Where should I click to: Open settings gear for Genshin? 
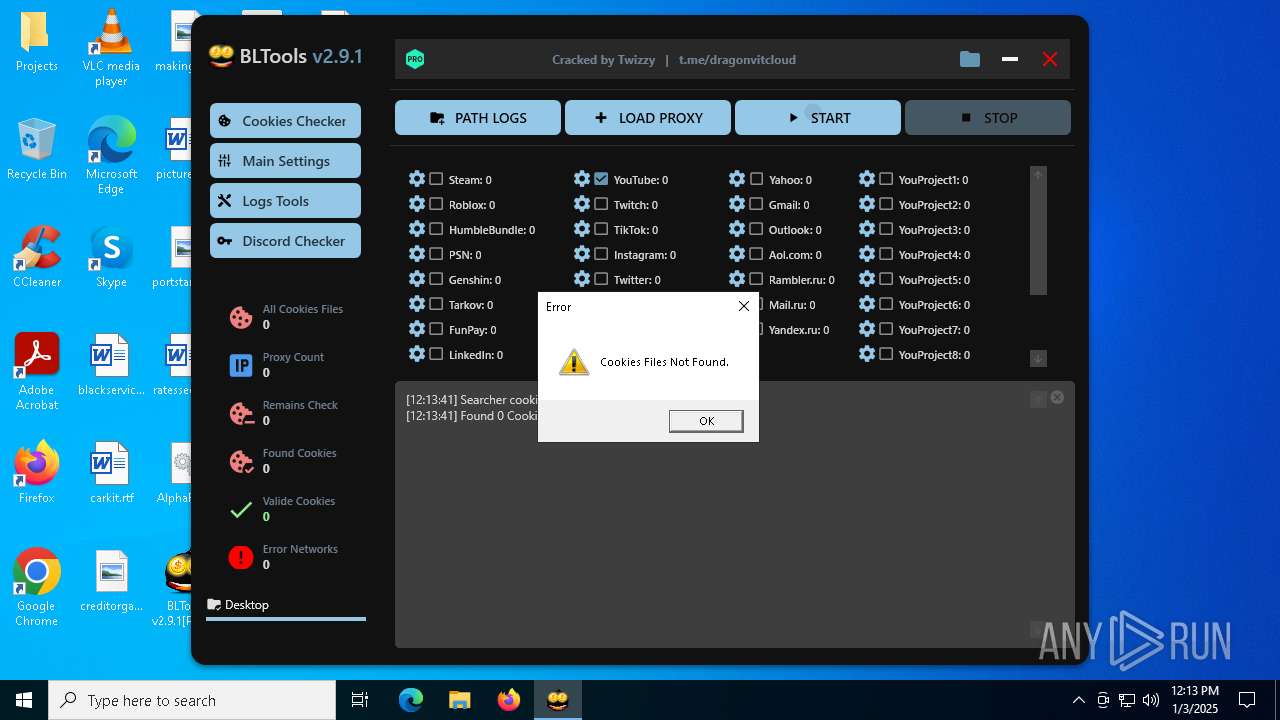[417, 279]
